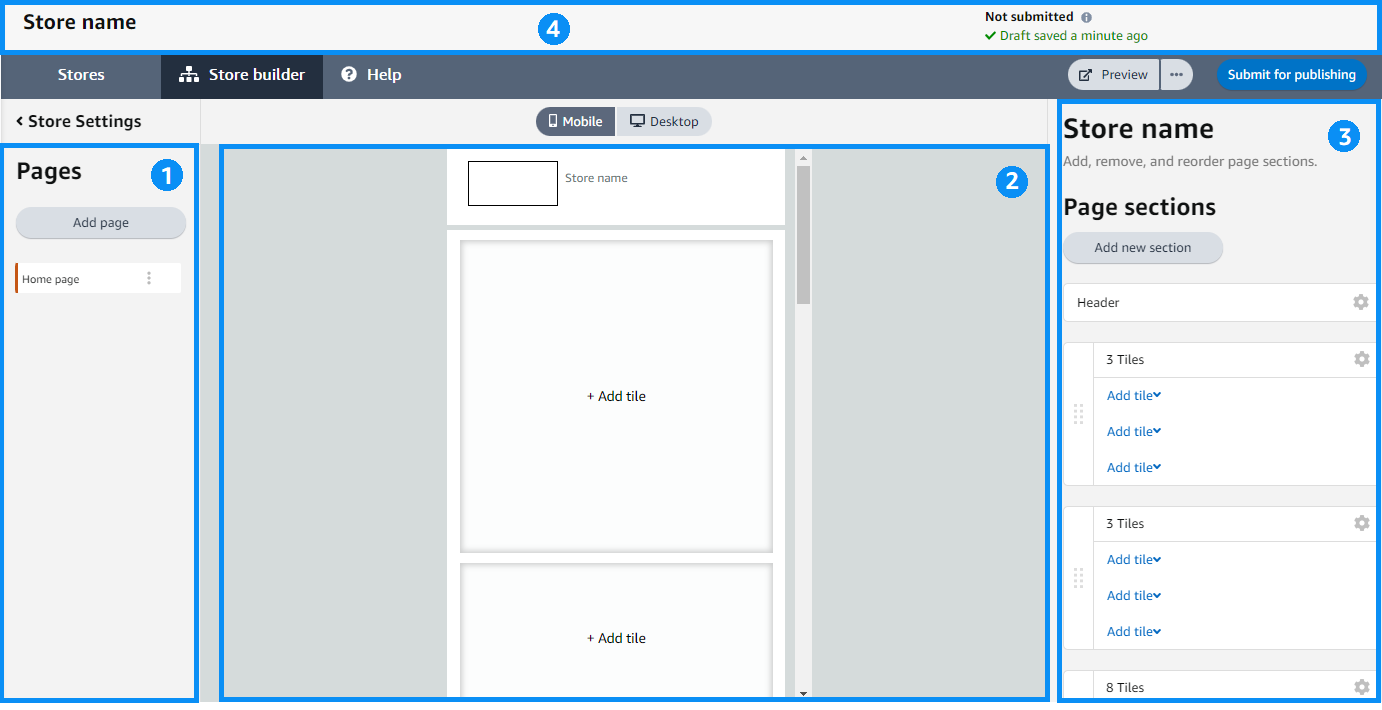1382x710 pixels.
Task: Go to the Stores tab
Action: click(x=81, y=75)
